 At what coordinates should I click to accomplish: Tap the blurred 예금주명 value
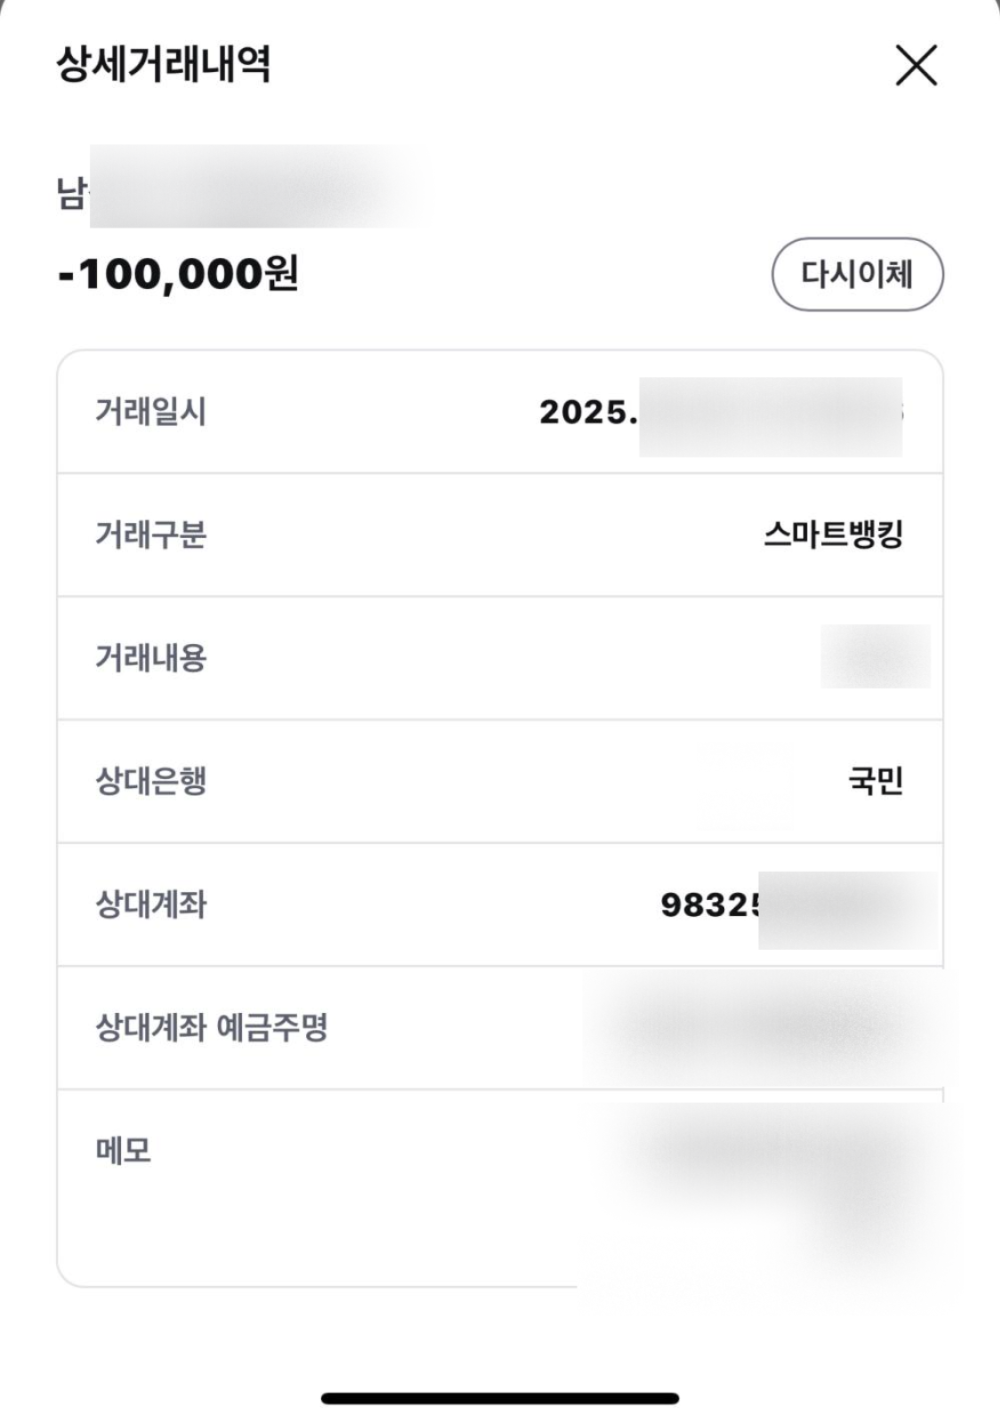tap(765, 1027)
